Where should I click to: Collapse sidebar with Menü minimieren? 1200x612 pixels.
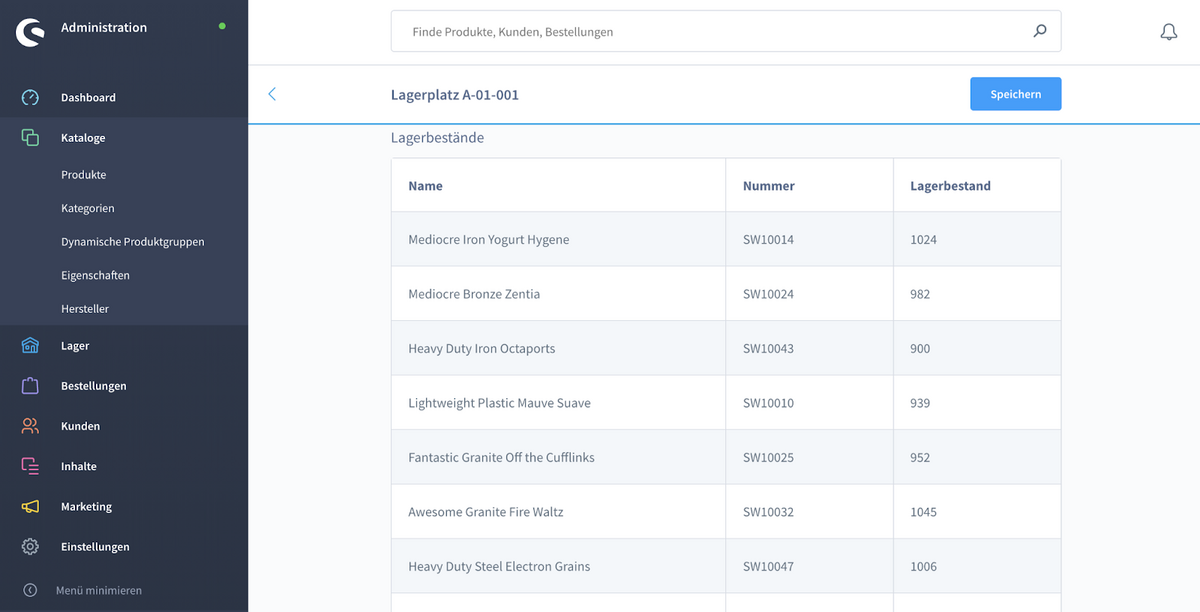[98, 590]
